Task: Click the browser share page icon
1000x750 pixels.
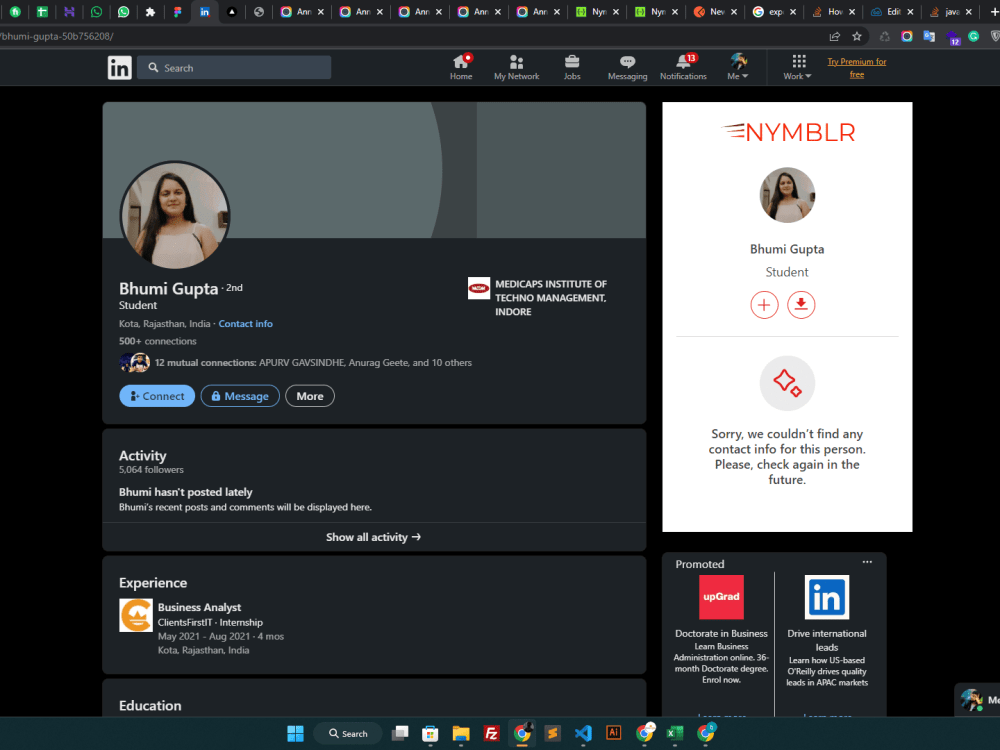Action: pyautogui.click(x=834, y=36)
